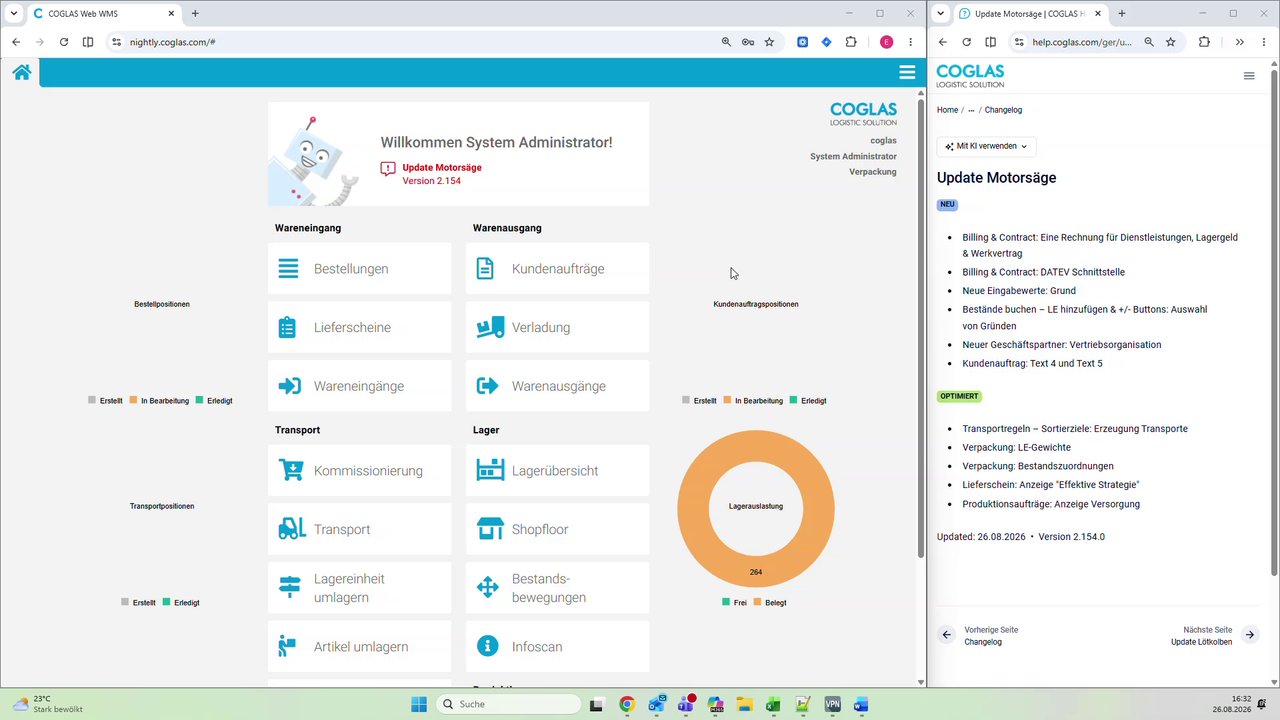Go to the WMS home icon
Screen dimensions: 1280x720
(x=22, y=72)
